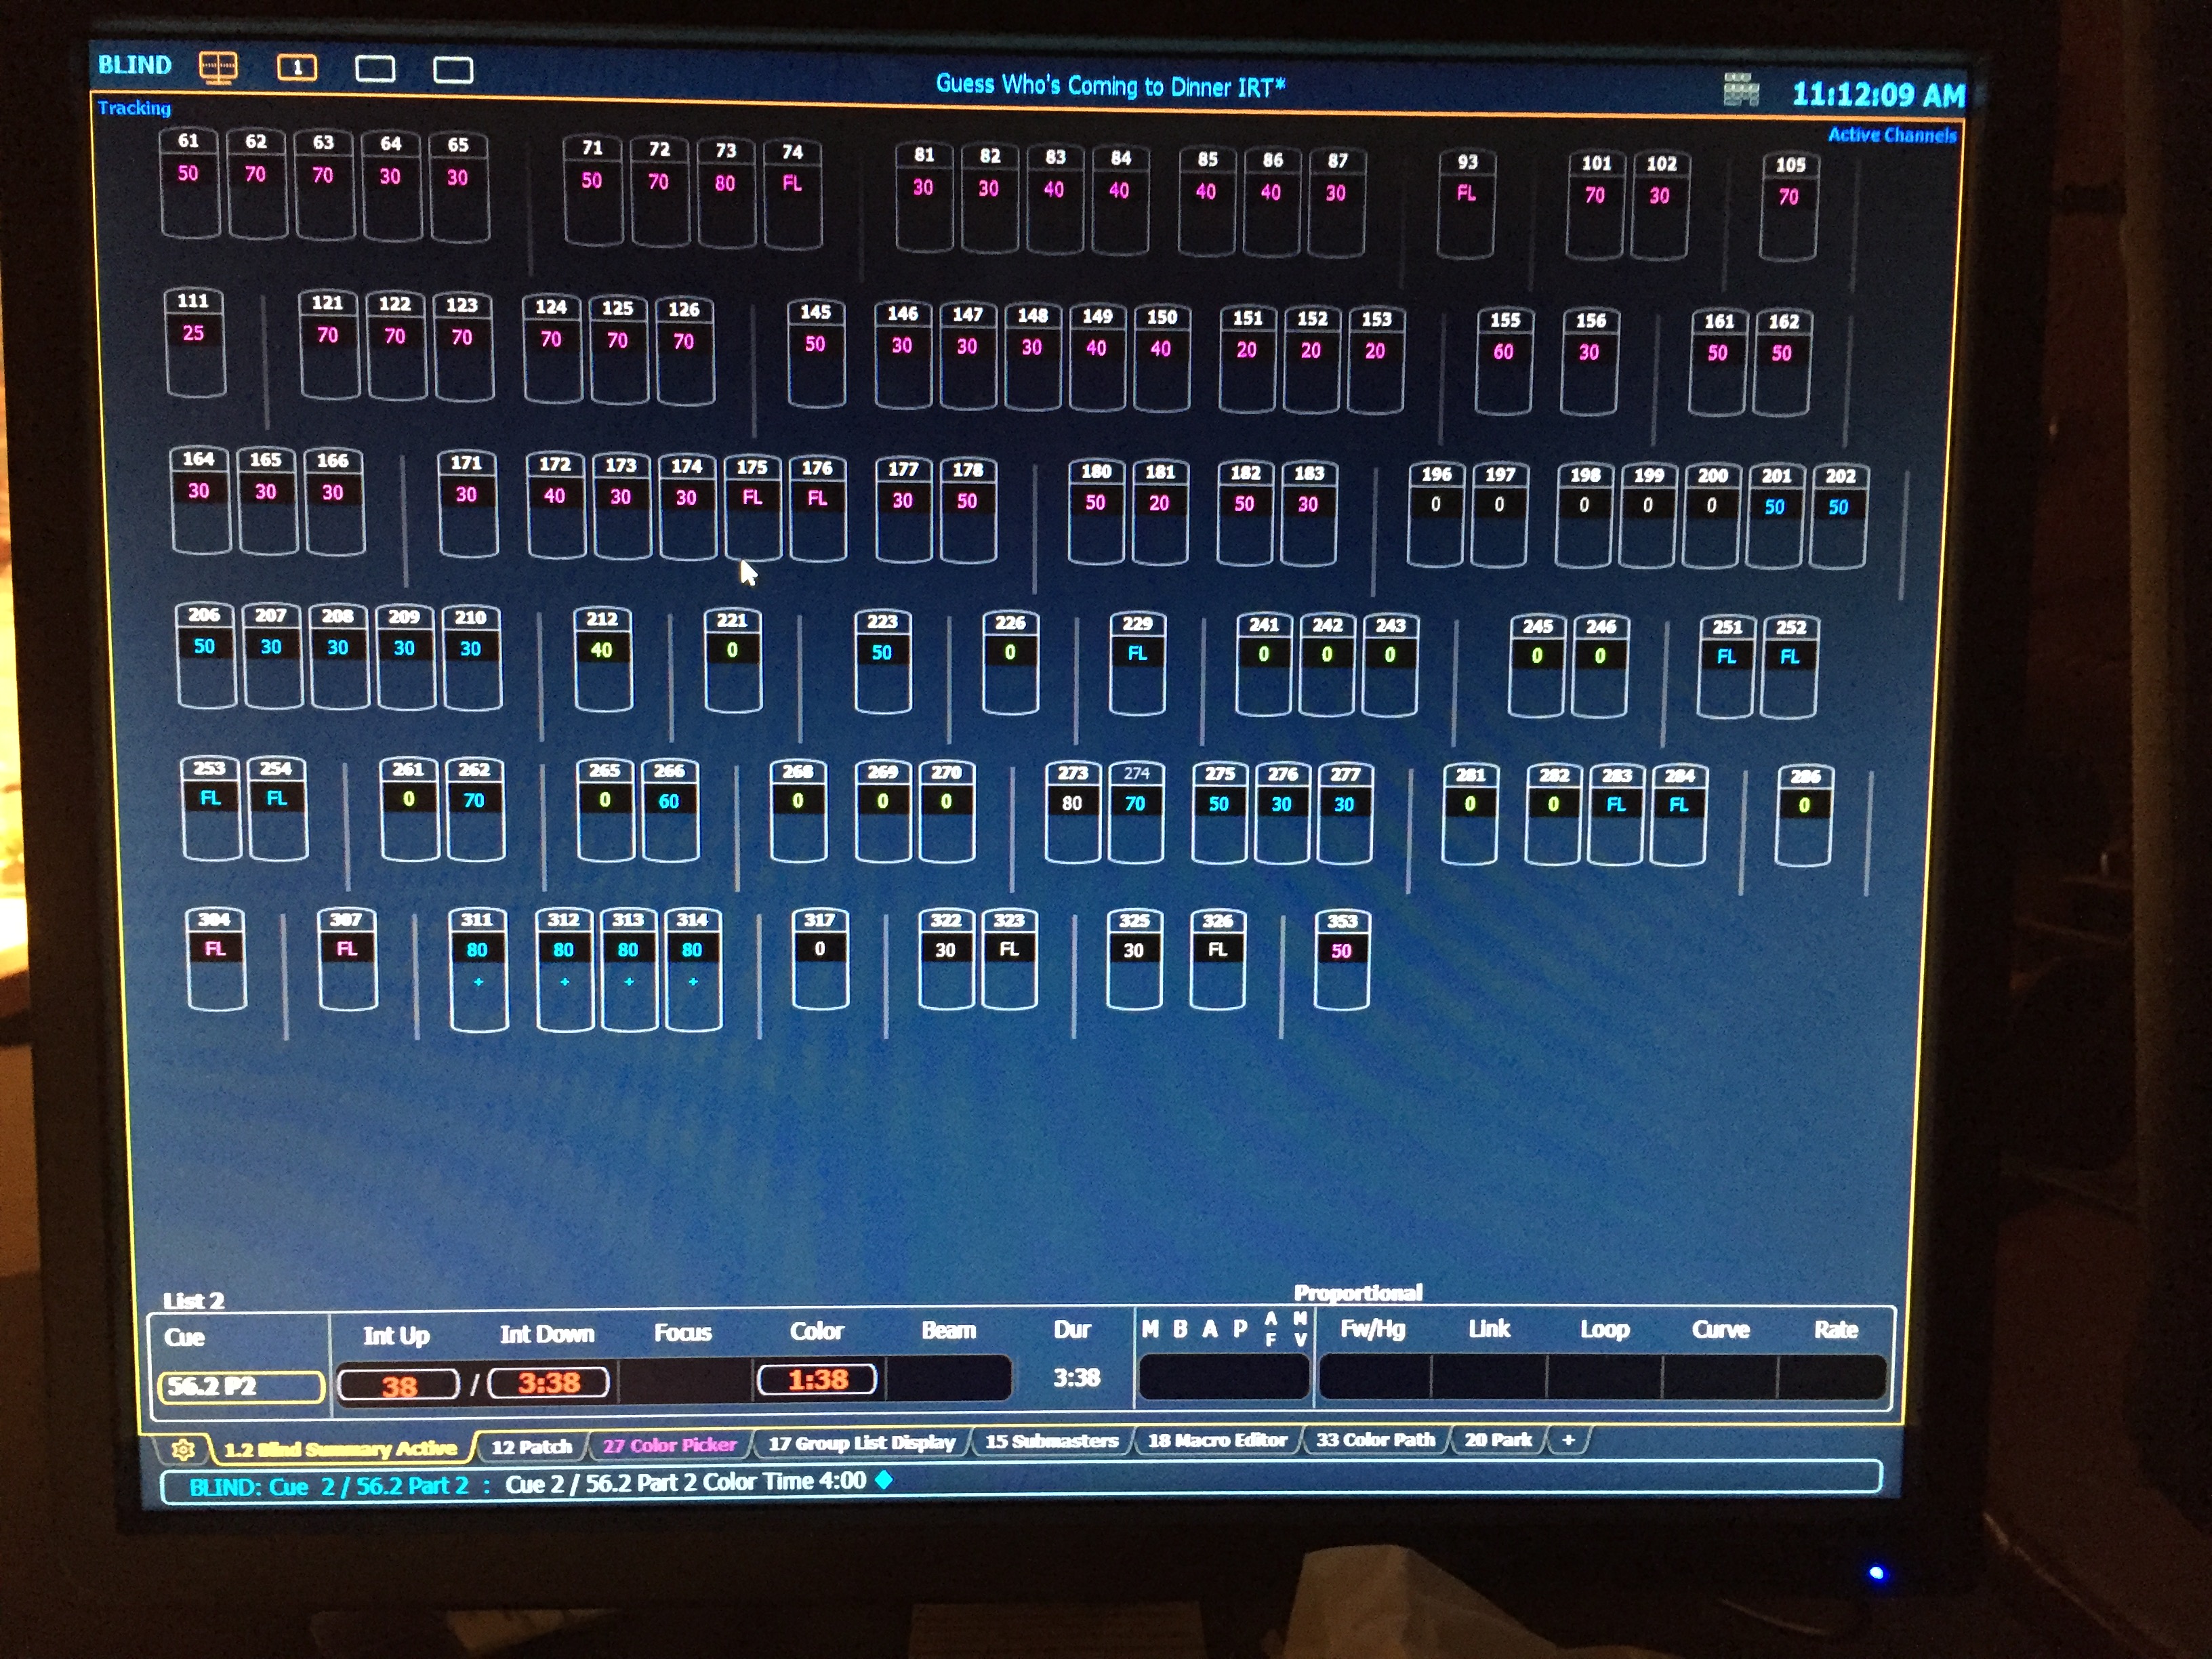
Task: Select channel 286 tile
Action: pos(1804,815)
